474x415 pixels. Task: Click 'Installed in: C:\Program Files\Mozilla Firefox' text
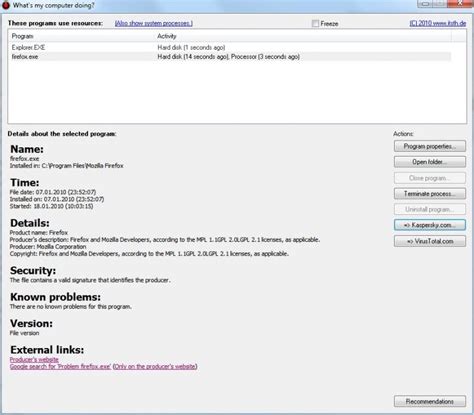[67, 166]
